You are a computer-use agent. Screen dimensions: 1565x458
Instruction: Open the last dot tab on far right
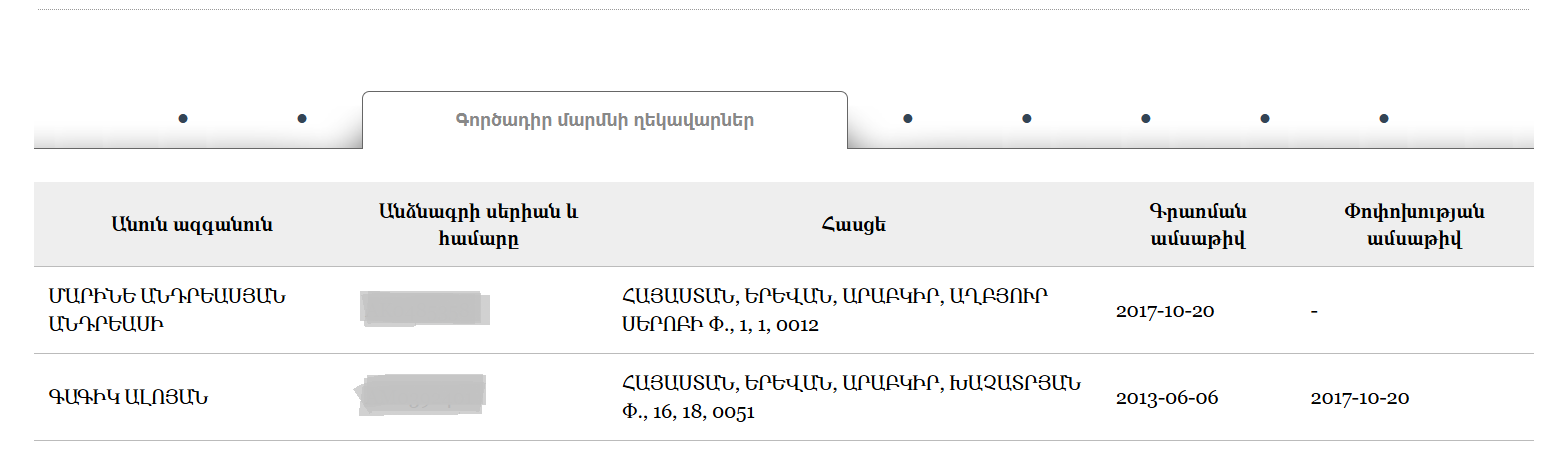[1384, 119]
